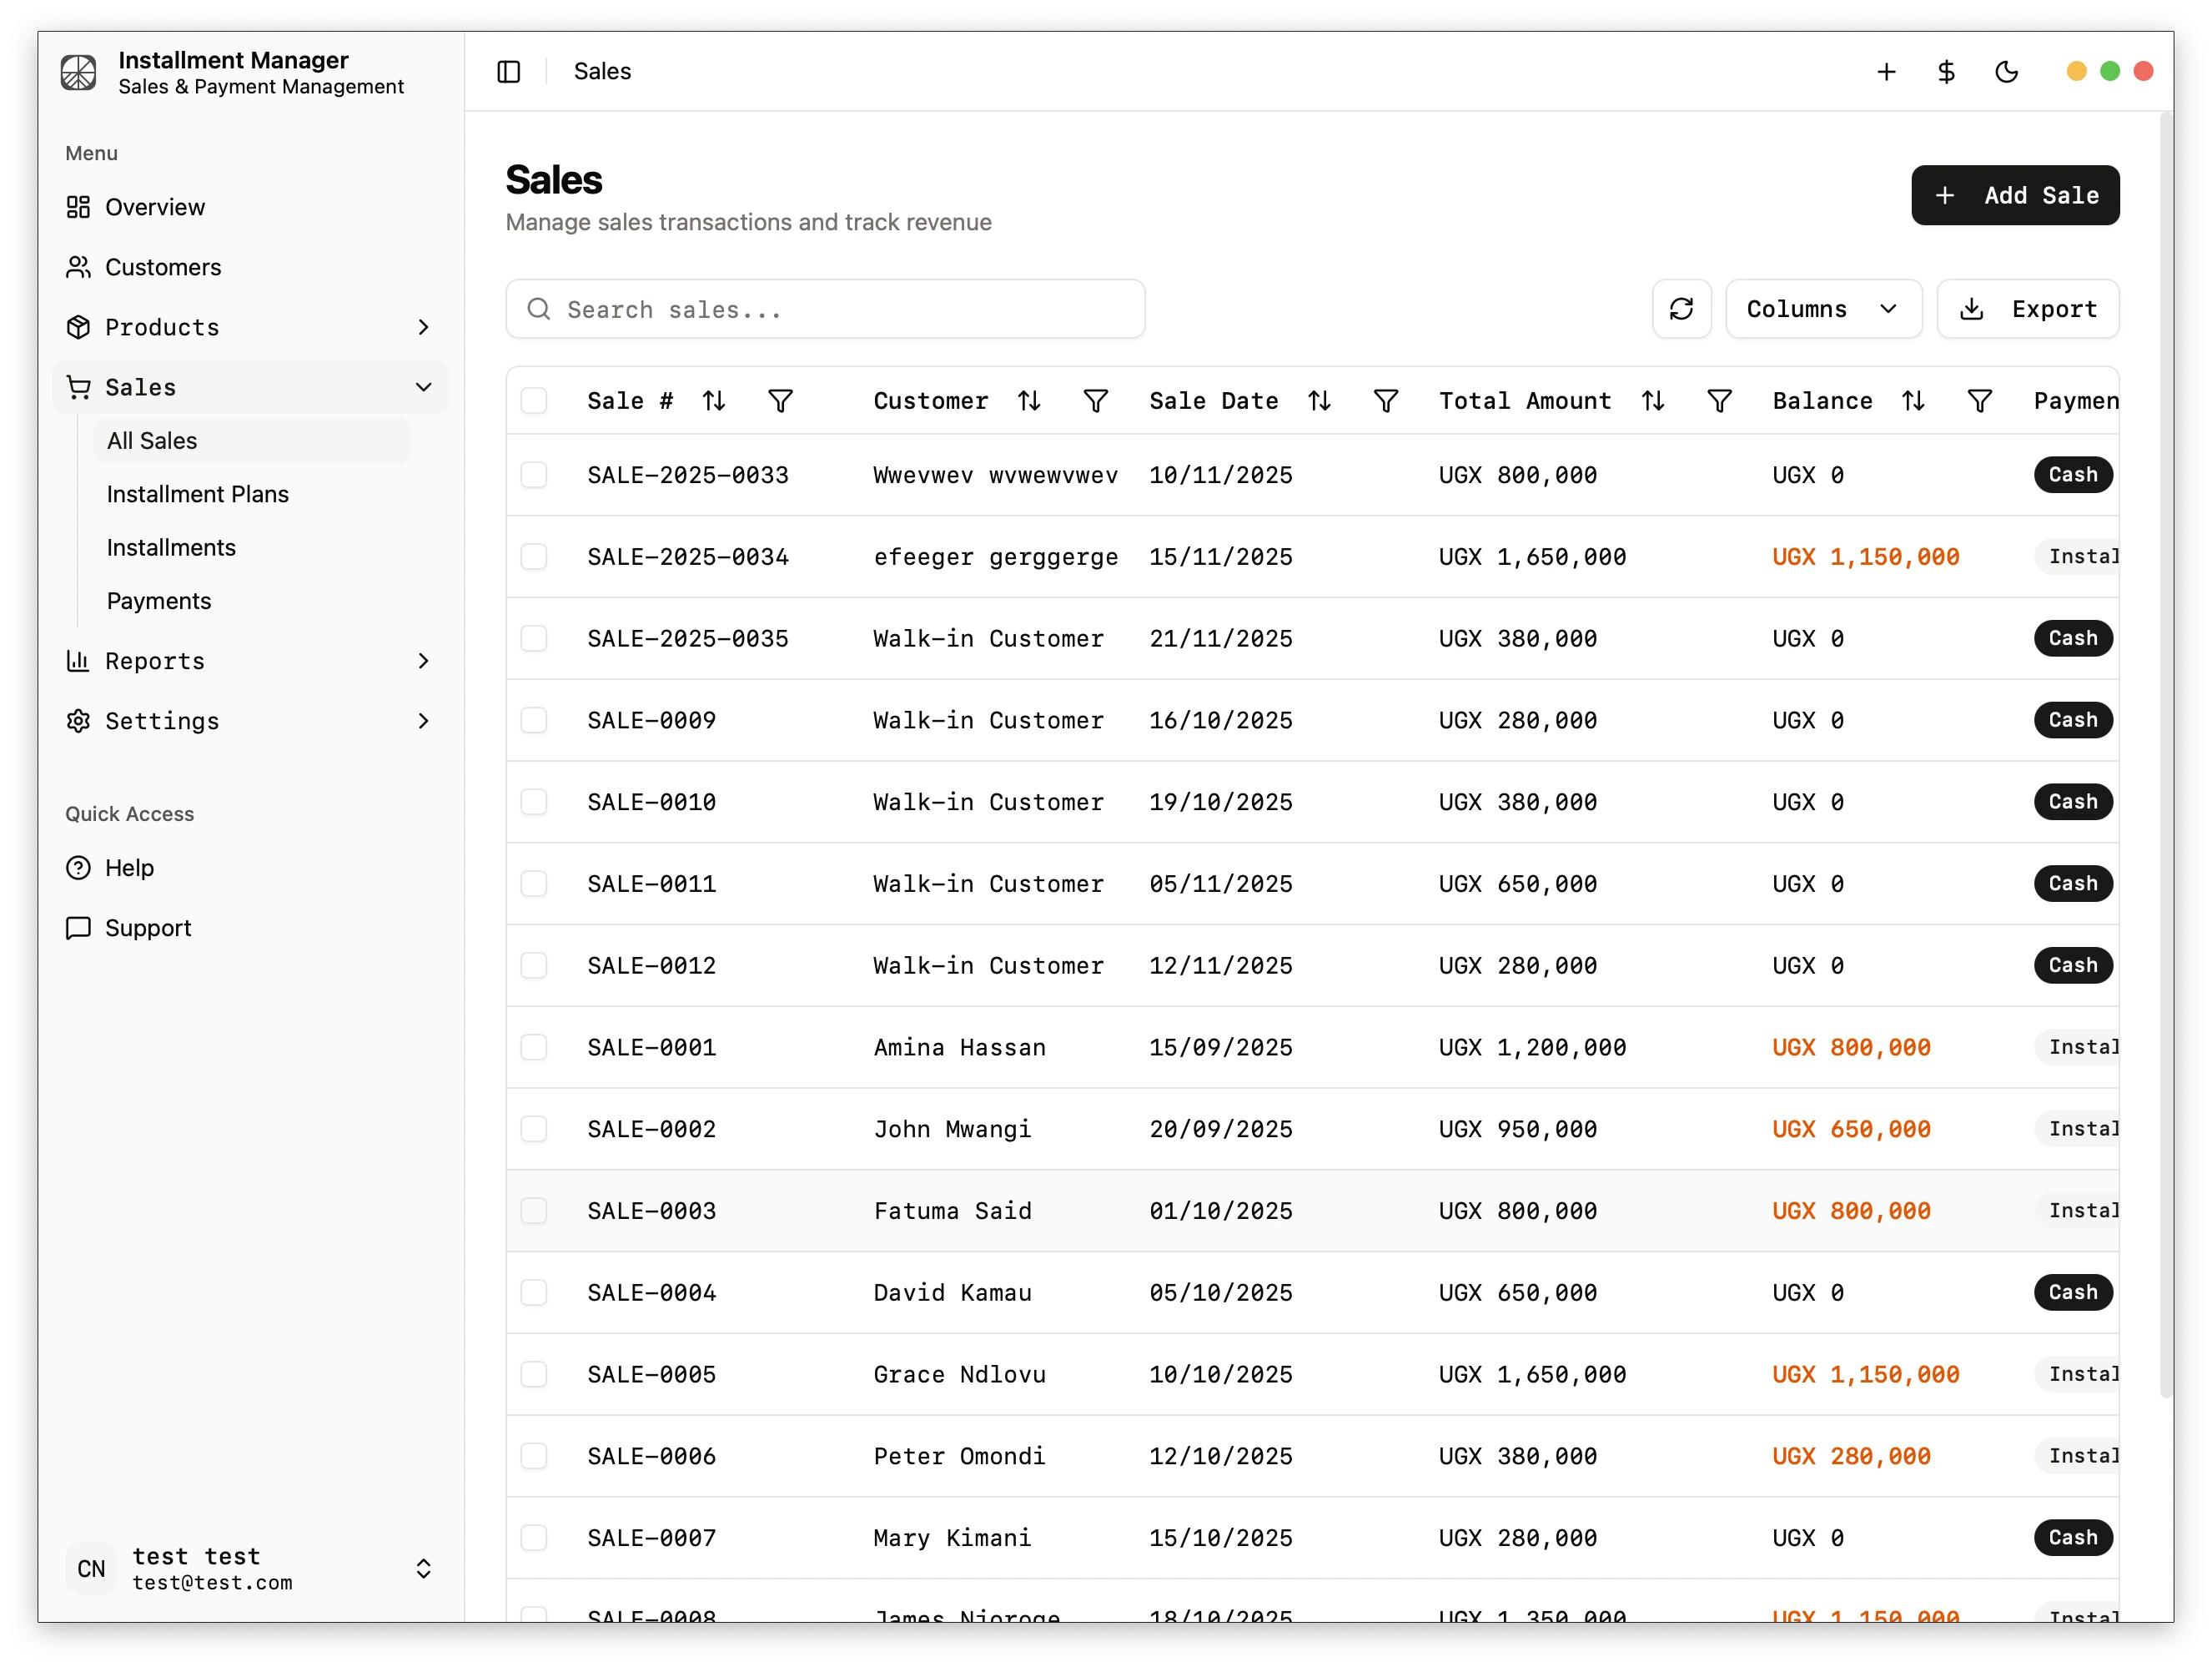Click the Add Sale button
2212x1667 pixels.
point(2014,195)
